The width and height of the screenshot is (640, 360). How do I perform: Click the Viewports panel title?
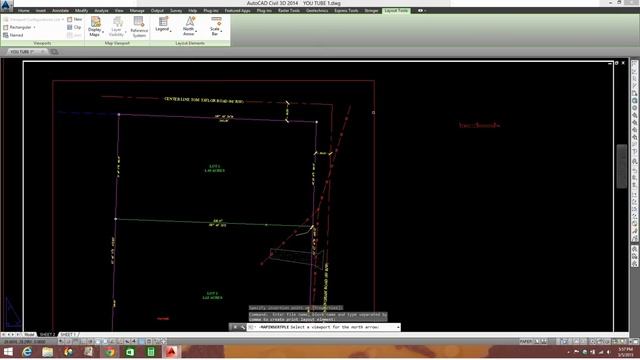click(x=42, y=43)
